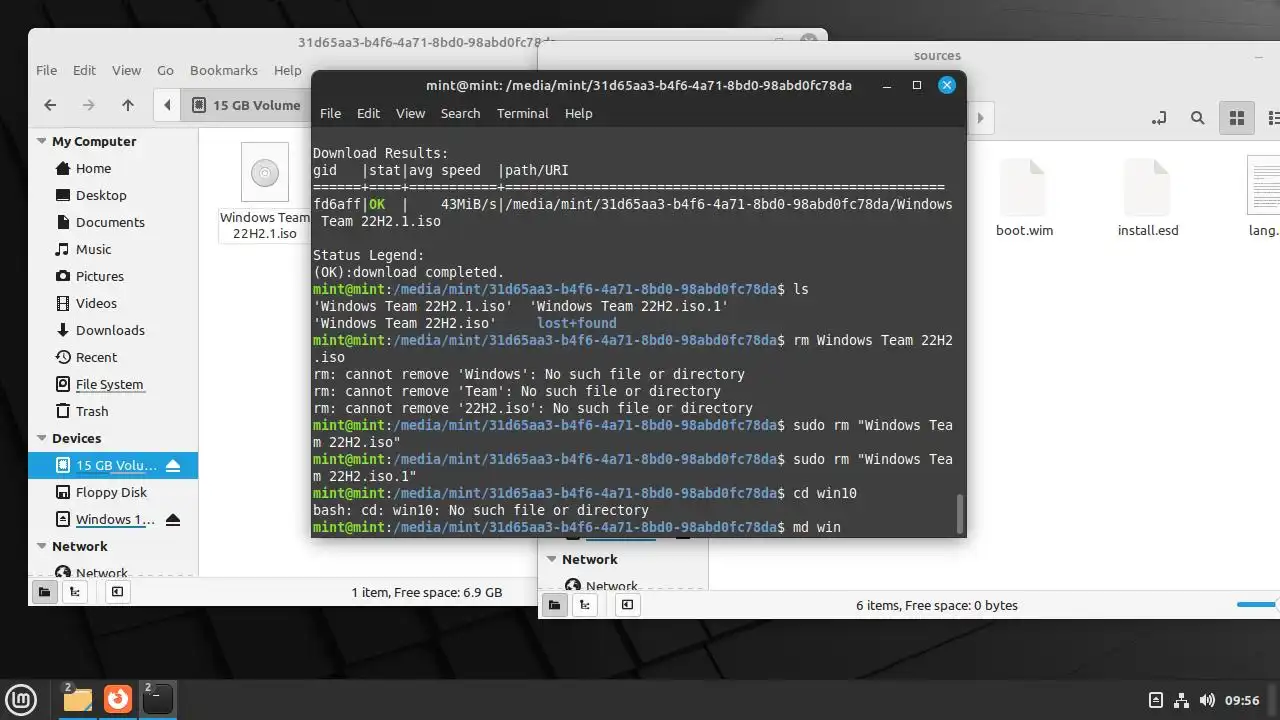1280x720 pixels.
Task: Eject the Windows 1... device
Action: pos(173,519)
